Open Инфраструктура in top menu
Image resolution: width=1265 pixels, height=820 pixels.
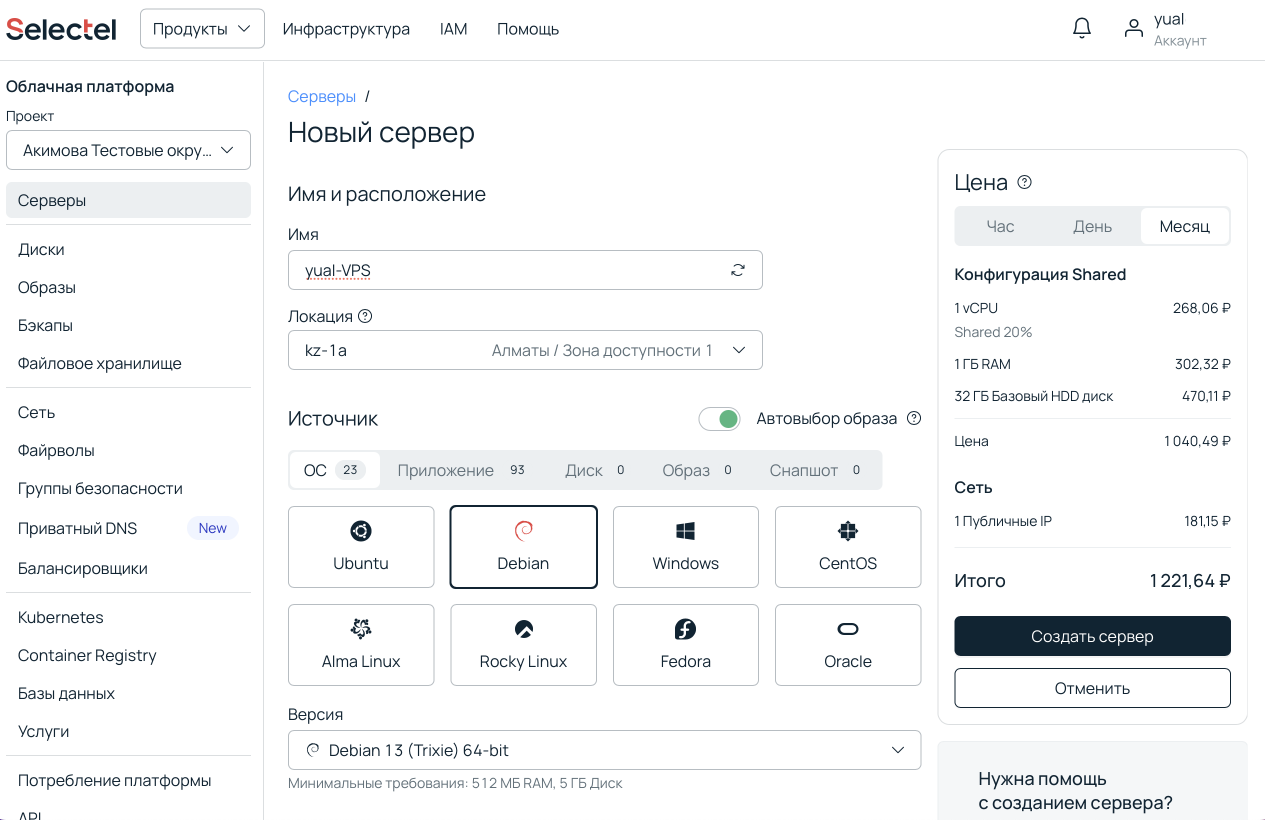pos(346,29)
